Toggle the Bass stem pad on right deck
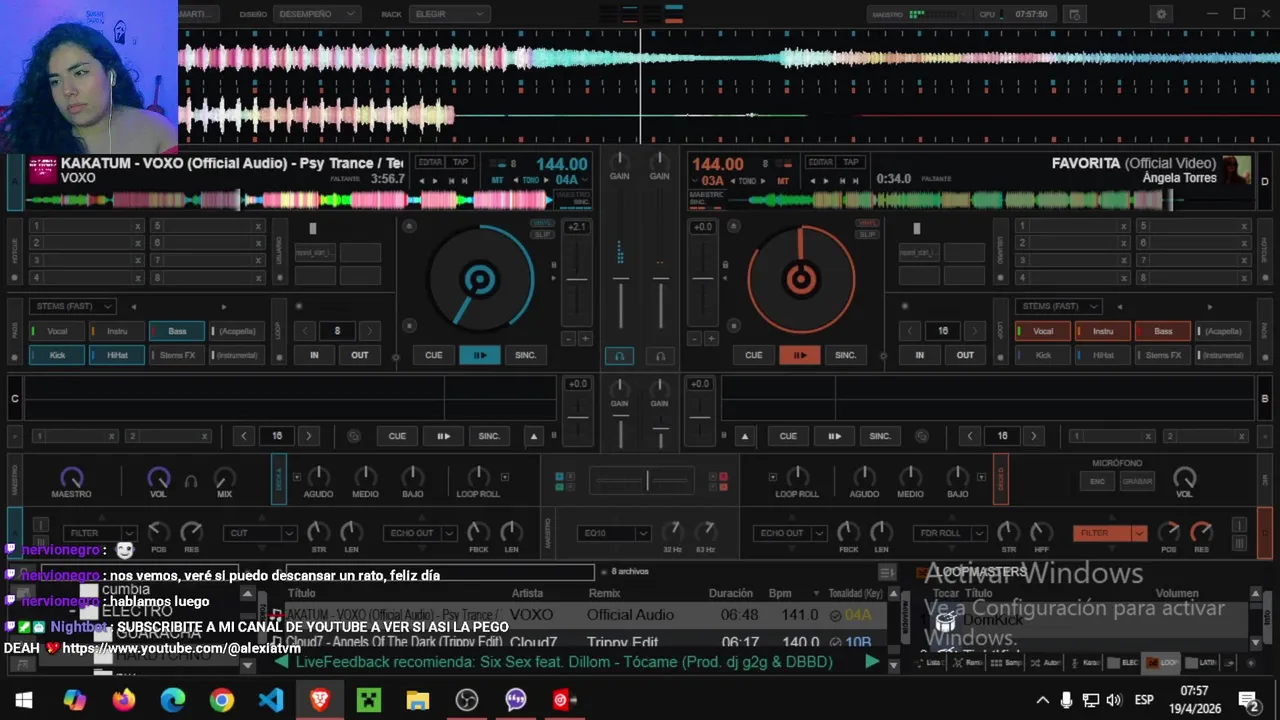 (1163, 331)
